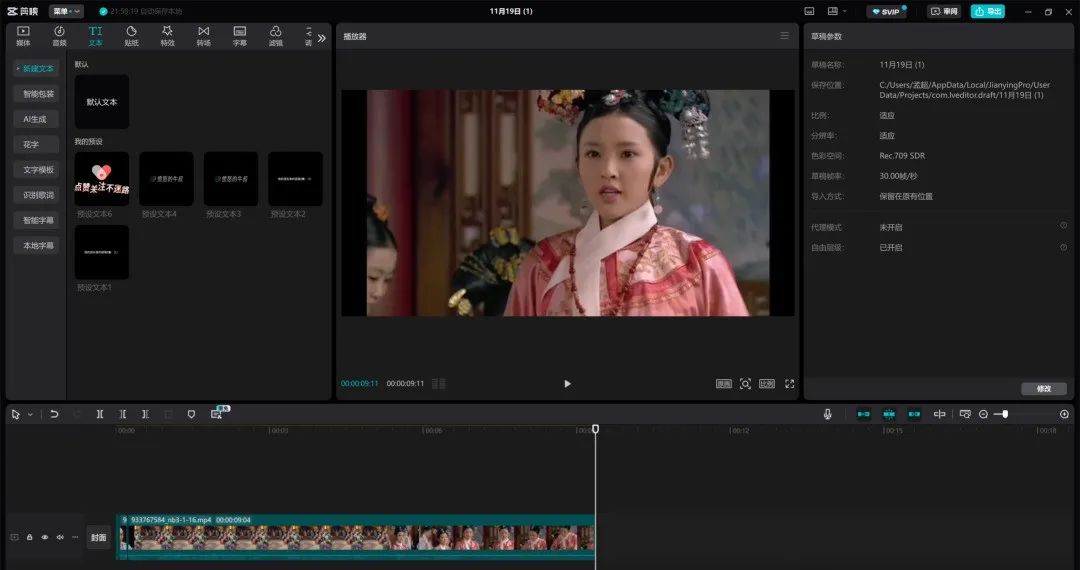Click the info icon beside 自由层级
This screenshot has width=1080, height=570.
click(1063, 246)
